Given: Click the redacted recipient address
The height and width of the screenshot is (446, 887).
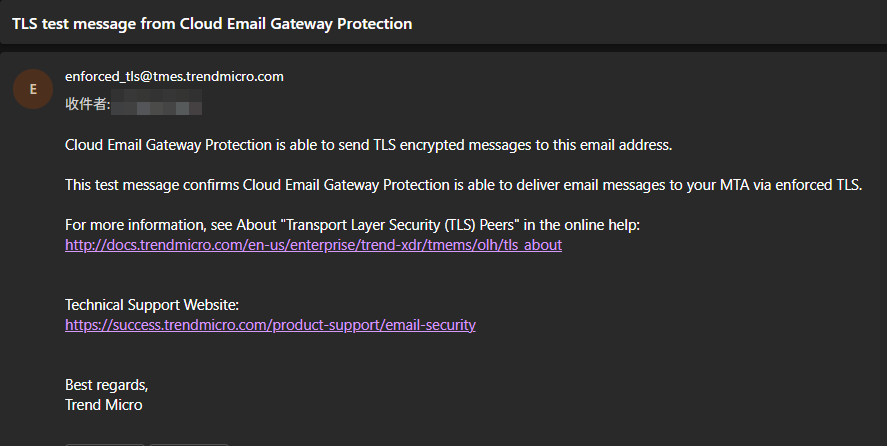Looking at the screenshot, I should (157, 103).
